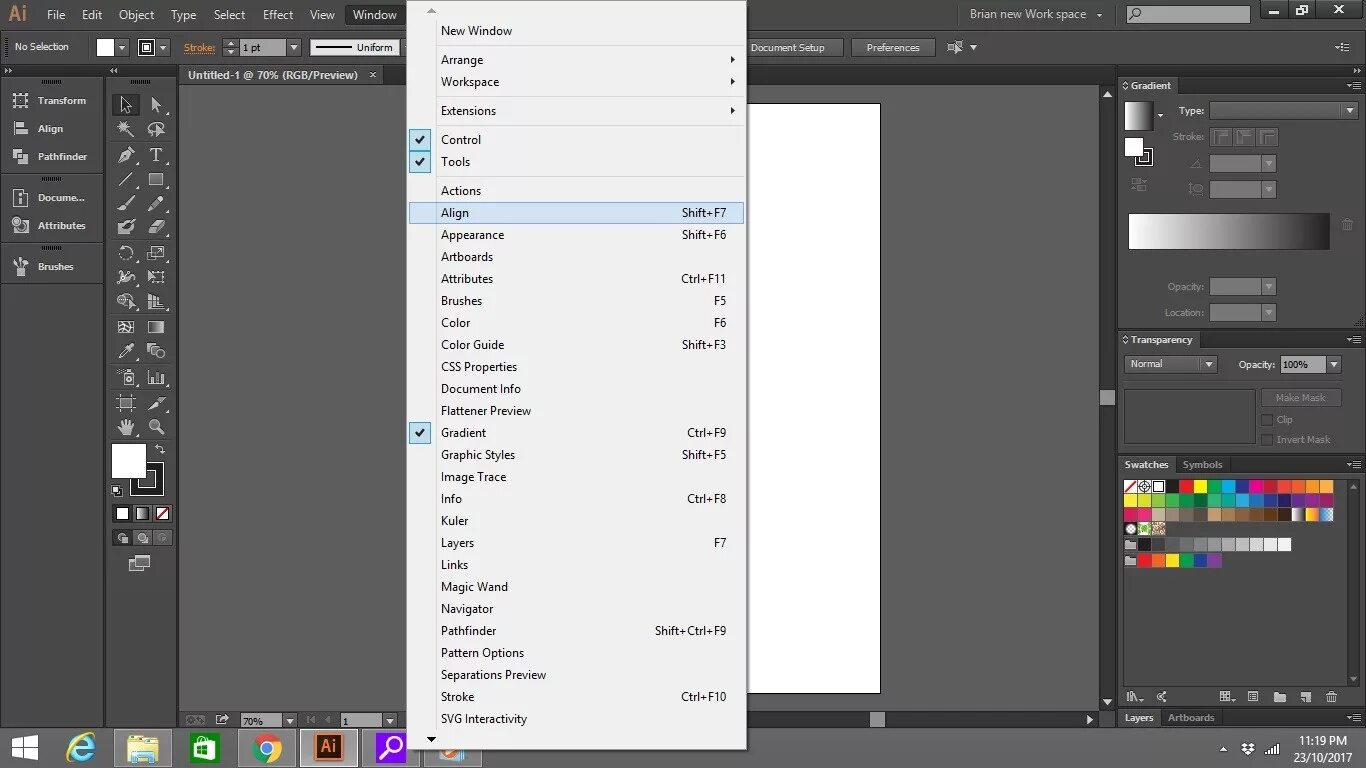Select the Blob Brush tool

pyautogui.click(x=125, y=227)
